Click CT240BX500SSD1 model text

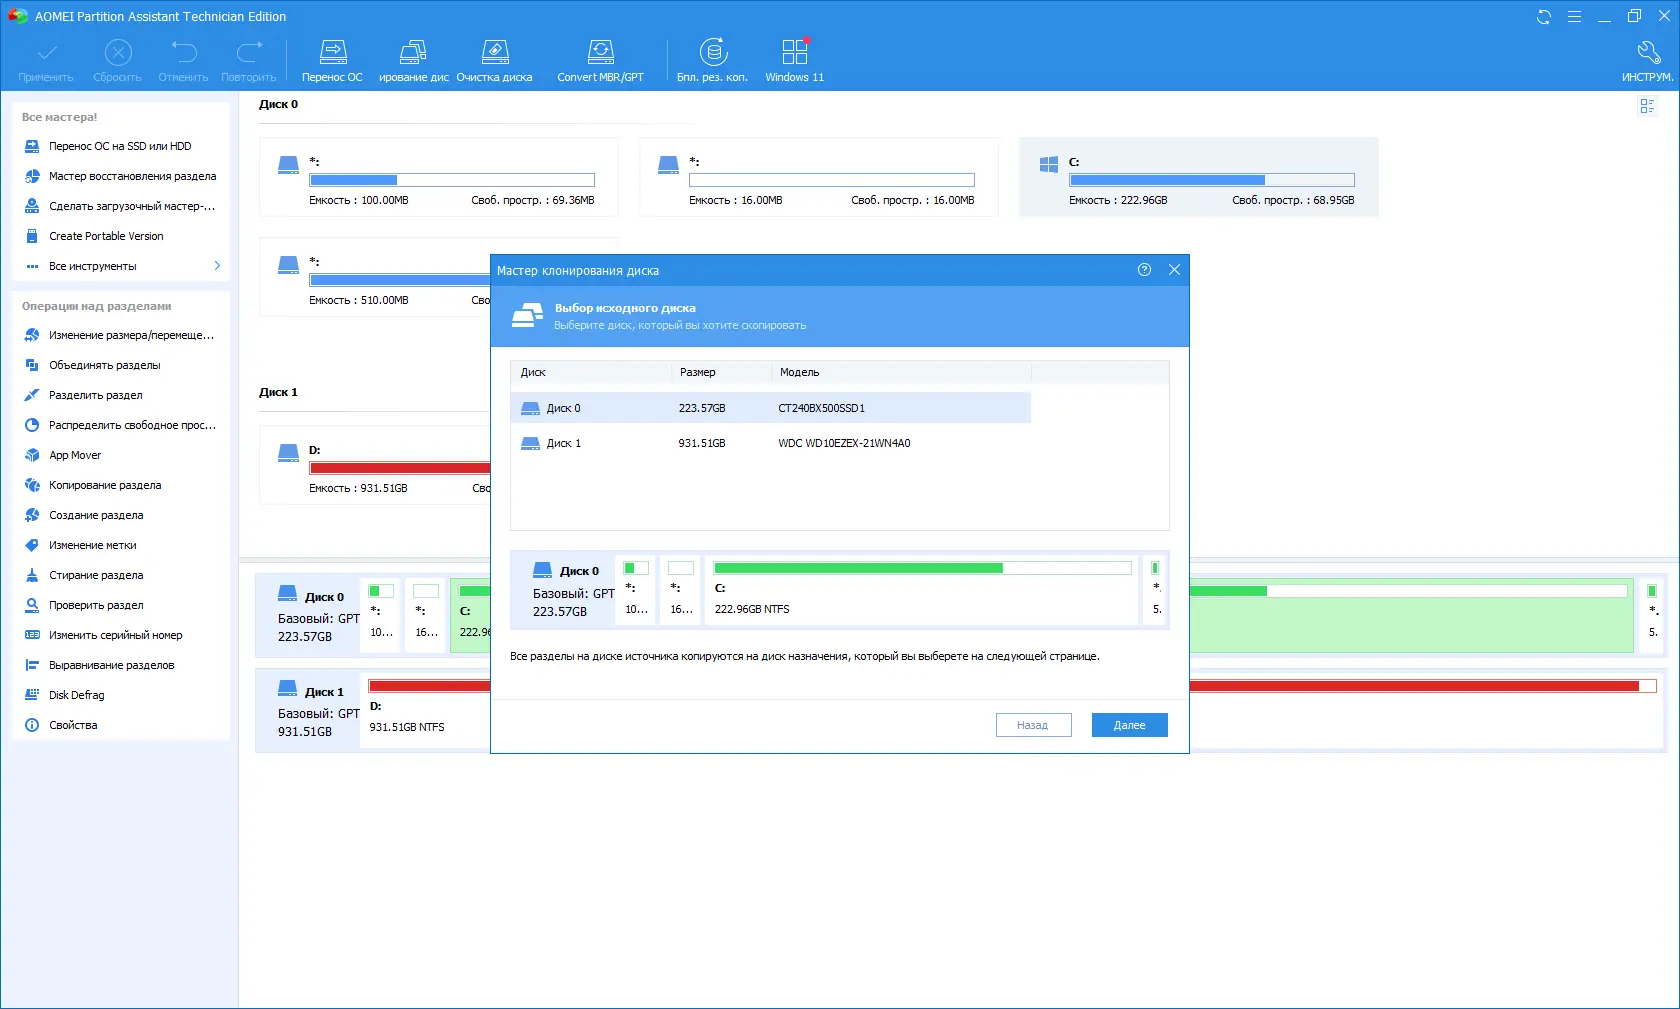click(x=821, y=408)
